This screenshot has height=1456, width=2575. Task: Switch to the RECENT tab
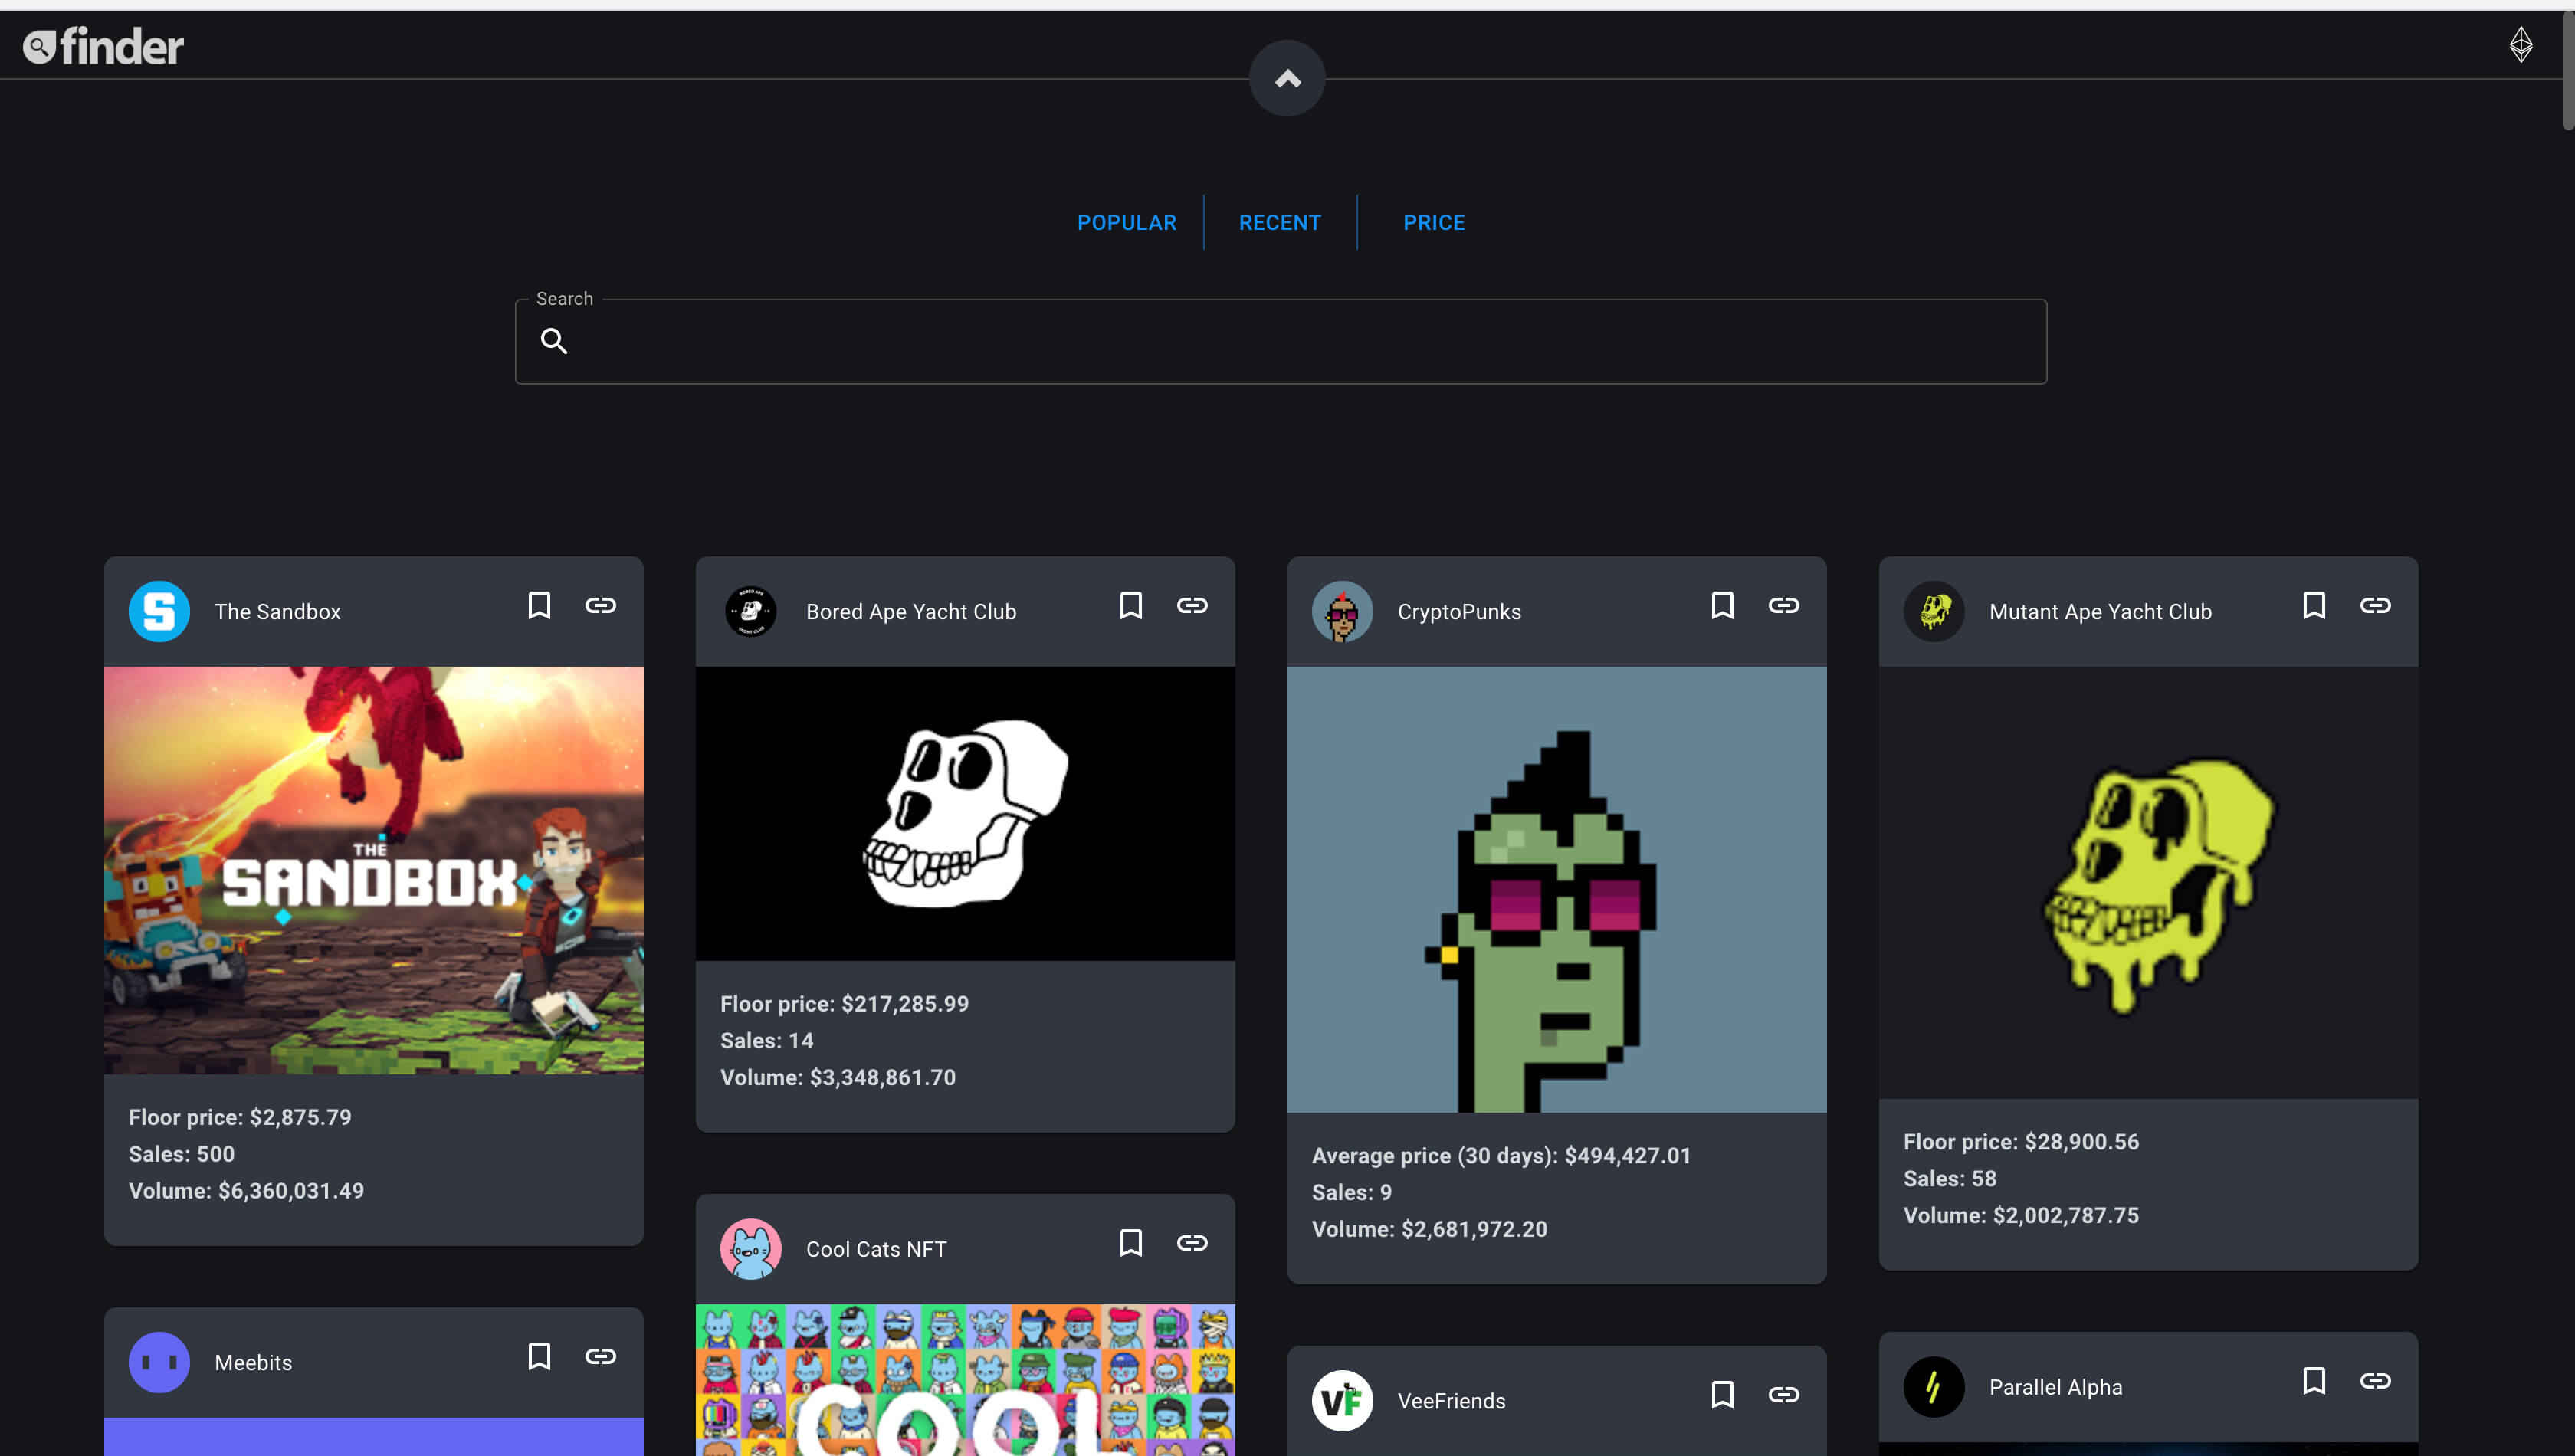pyautogui.click(x=1279, y=222)
